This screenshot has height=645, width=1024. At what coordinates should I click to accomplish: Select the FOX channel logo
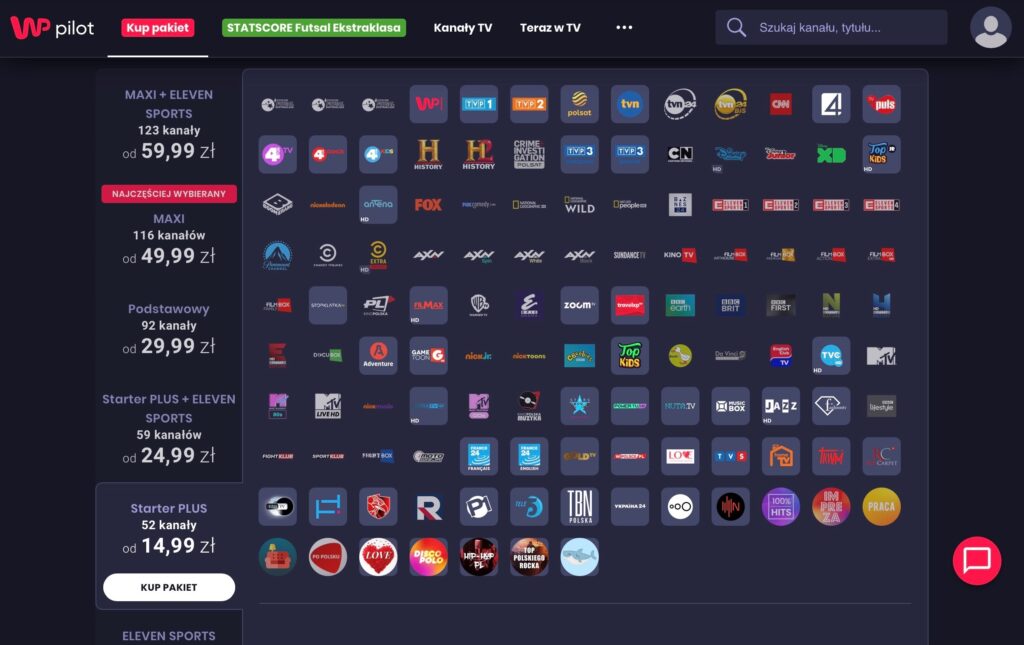coord(428,205)
